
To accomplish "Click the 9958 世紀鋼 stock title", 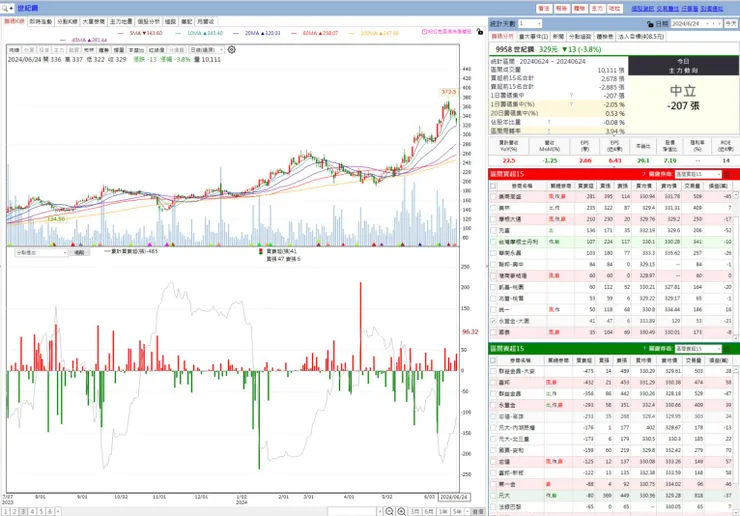I will coord(514,49).
